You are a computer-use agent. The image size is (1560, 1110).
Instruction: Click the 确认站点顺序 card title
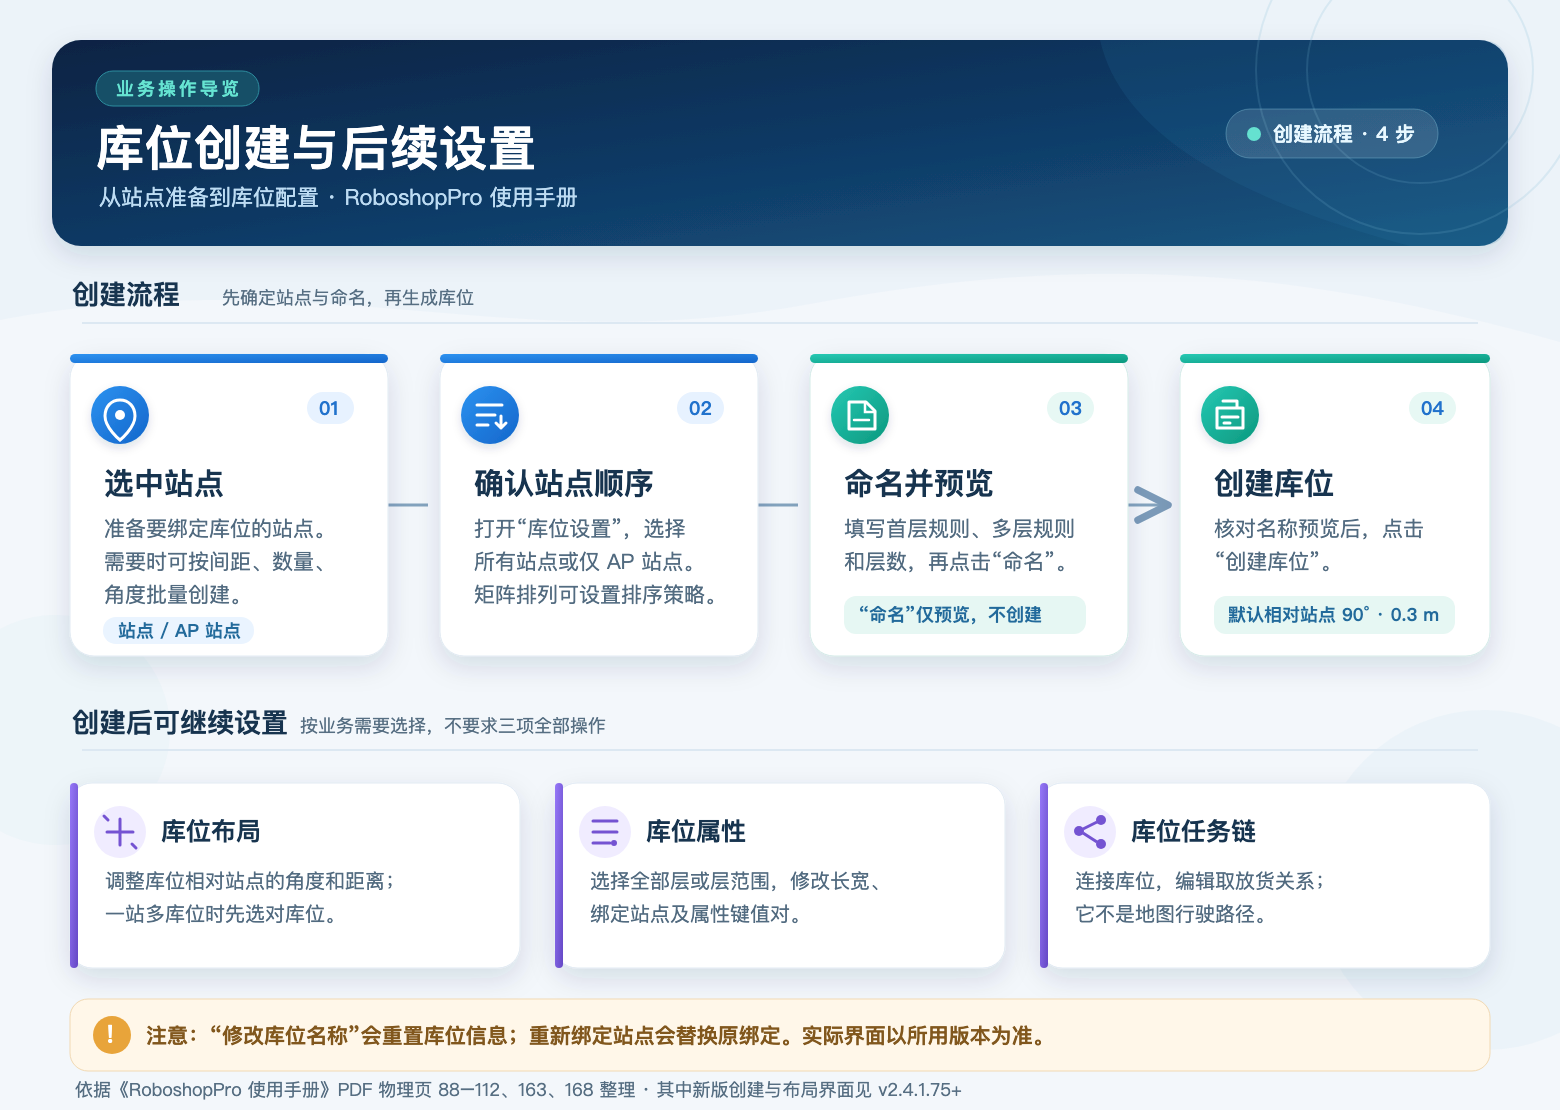[x=563, y=484]
